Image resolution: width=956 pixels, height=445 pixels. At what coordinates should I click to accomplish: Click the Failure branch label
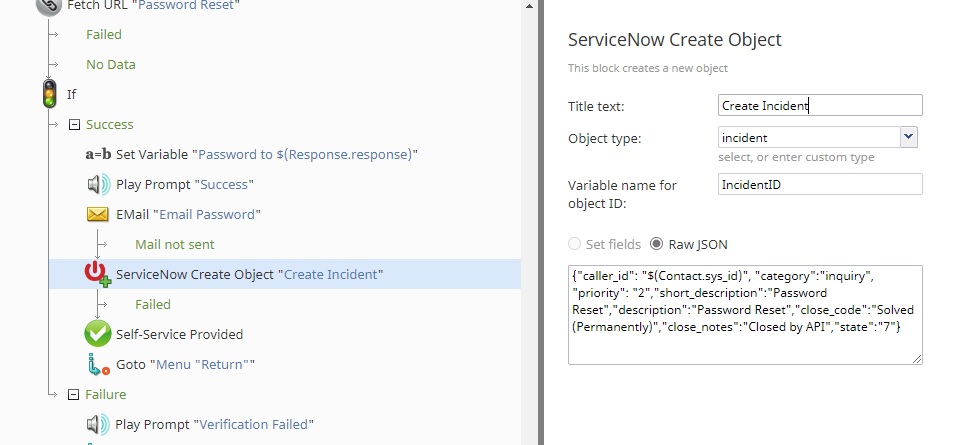[x=105, y=394]
